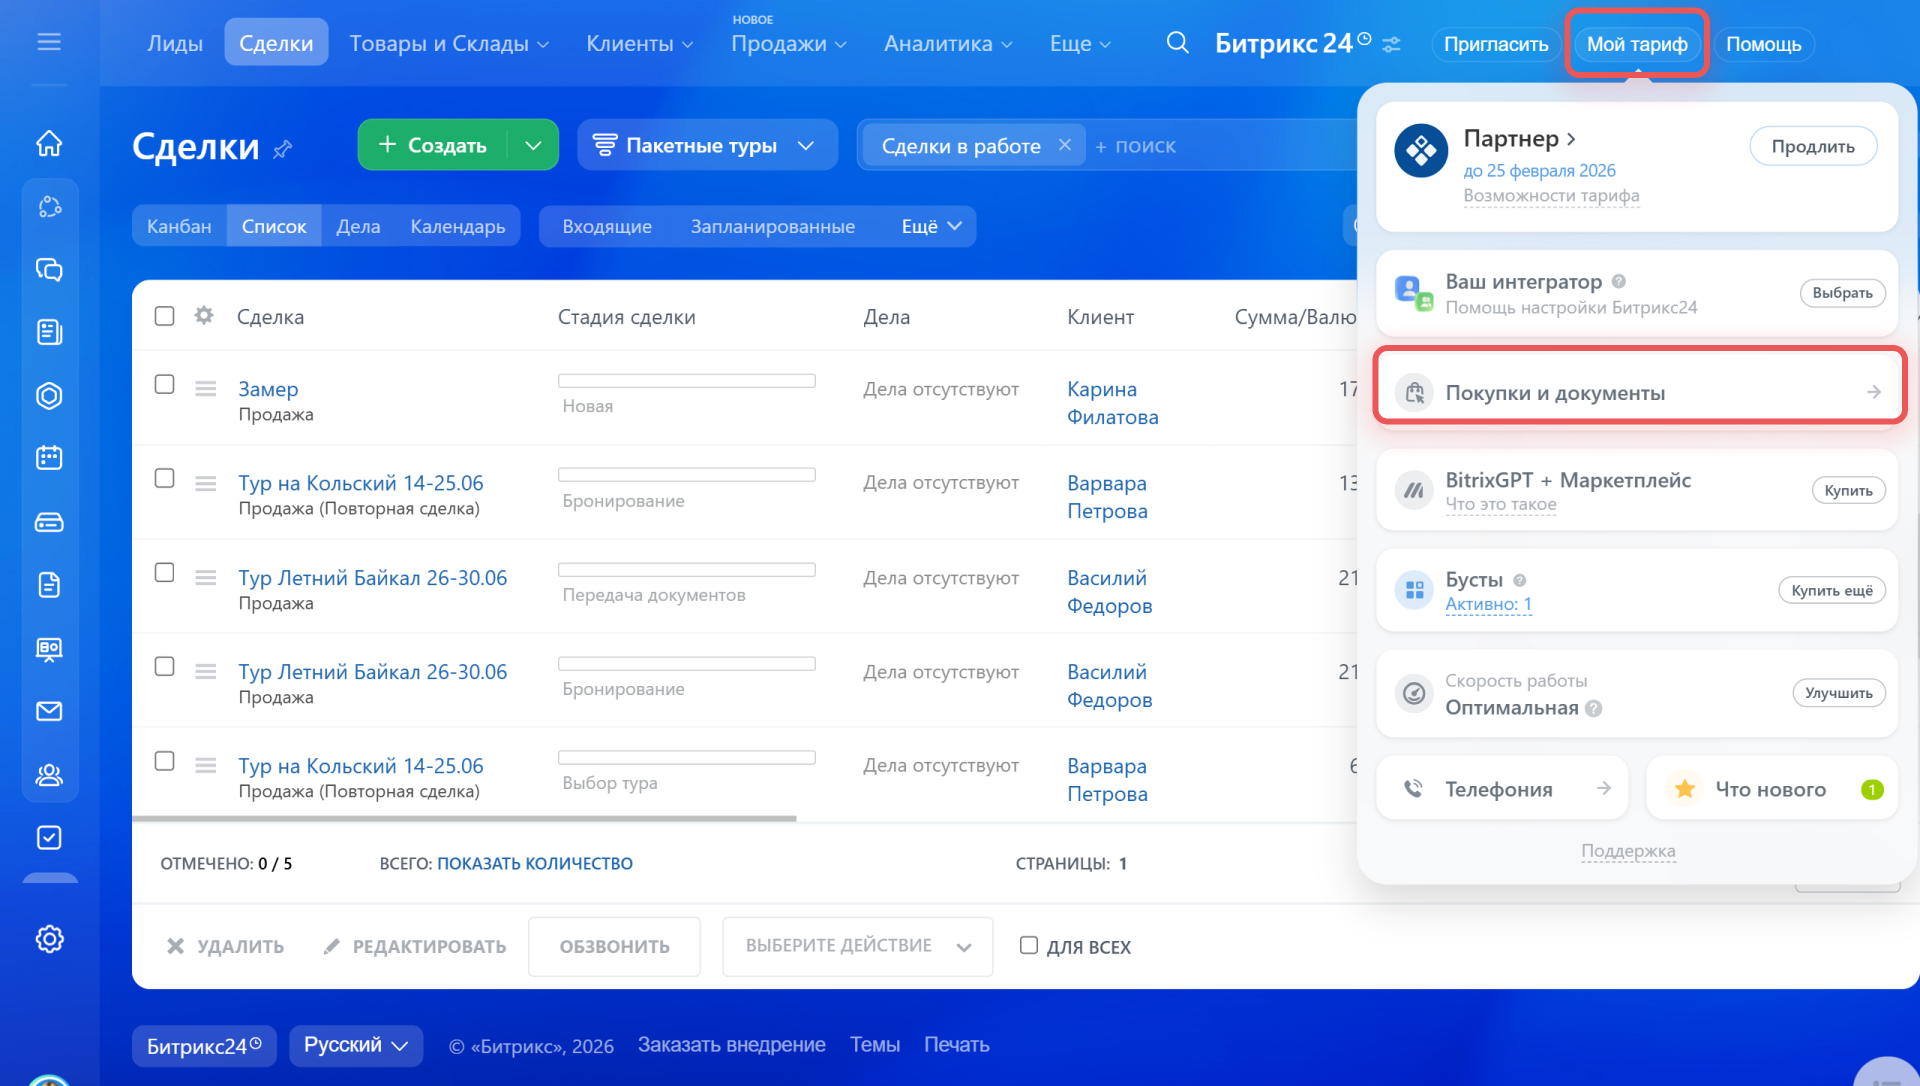Image resolution: width=1920 pixels, height=1086 pixels.
Task: Open the calendar sidebar icon
Action: point(49,458)
